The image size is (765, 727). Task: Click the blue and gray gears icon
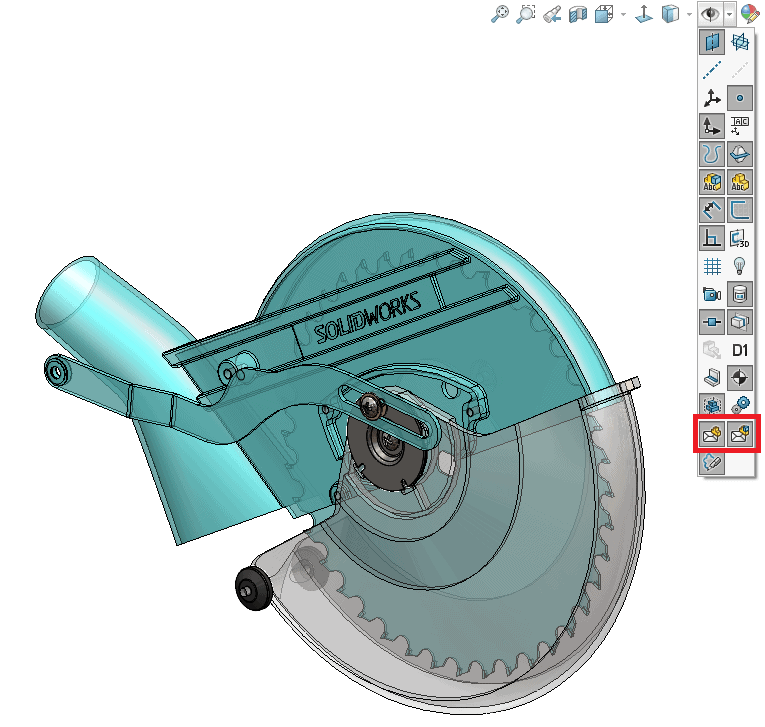pos(740,405)
